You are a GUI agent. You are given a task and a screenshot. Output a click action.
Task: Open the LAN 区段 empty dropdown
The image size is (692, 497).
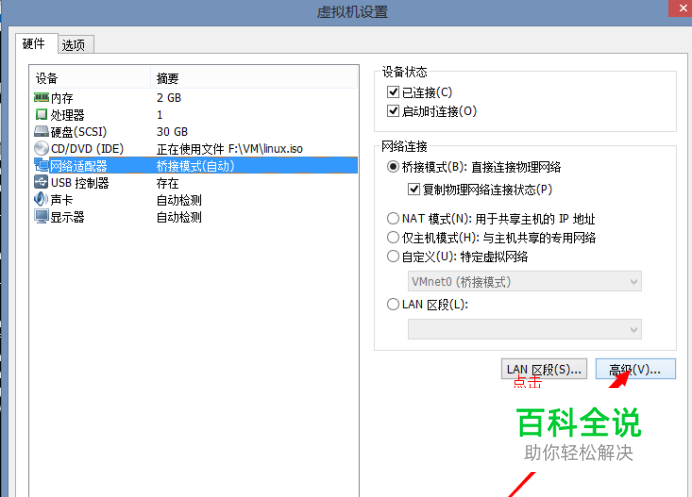click(x=525, y=329)
